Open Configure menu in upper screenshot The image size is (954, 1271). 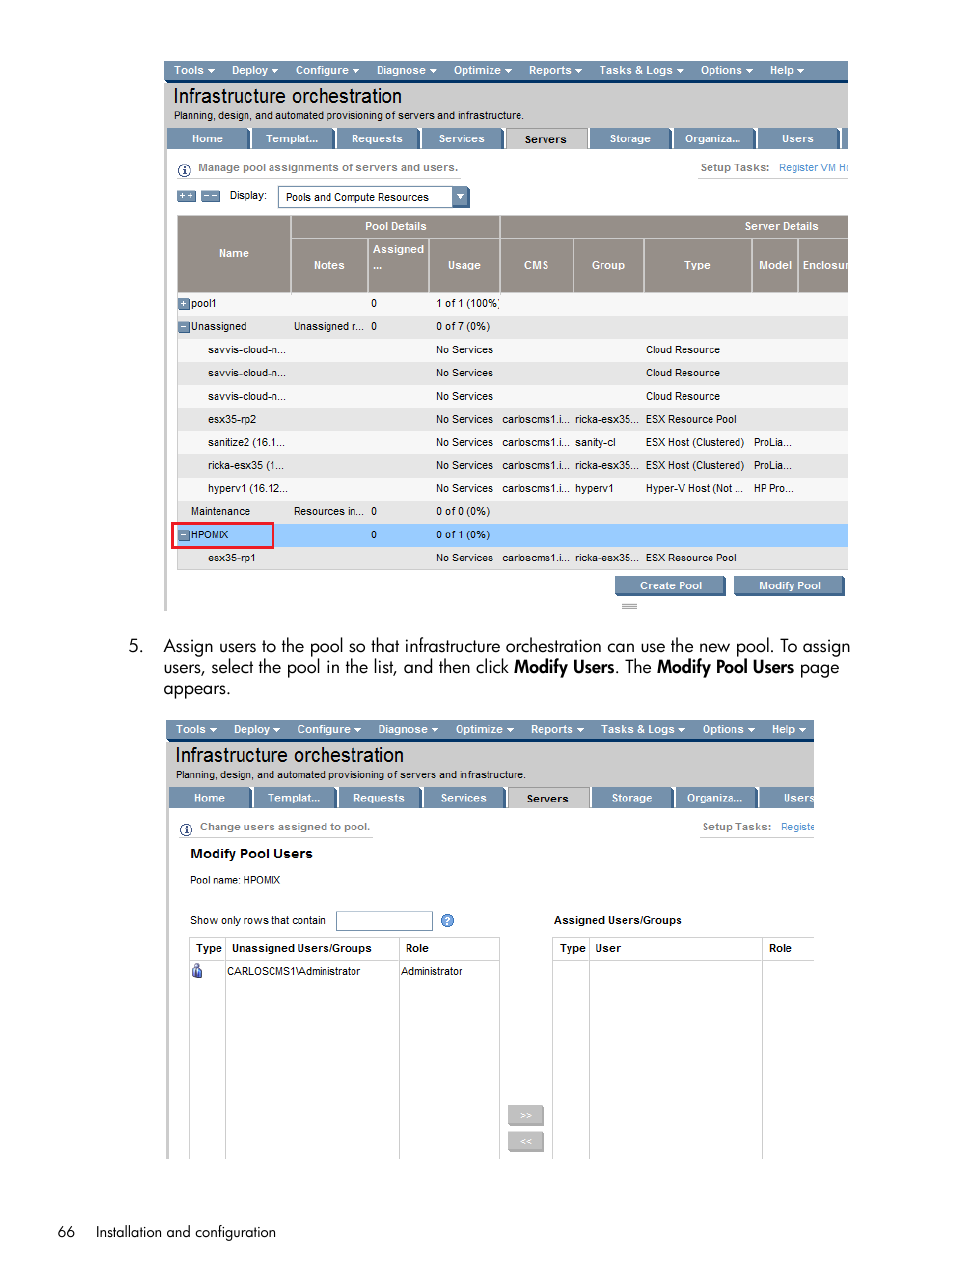(x=327, y=70)
